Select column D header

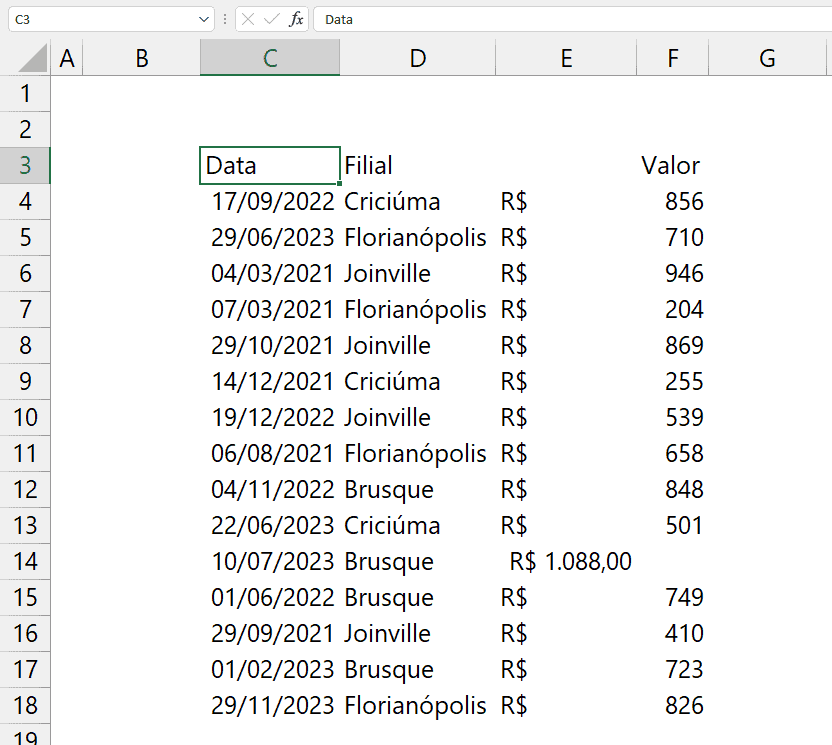(x=418, y=58)
